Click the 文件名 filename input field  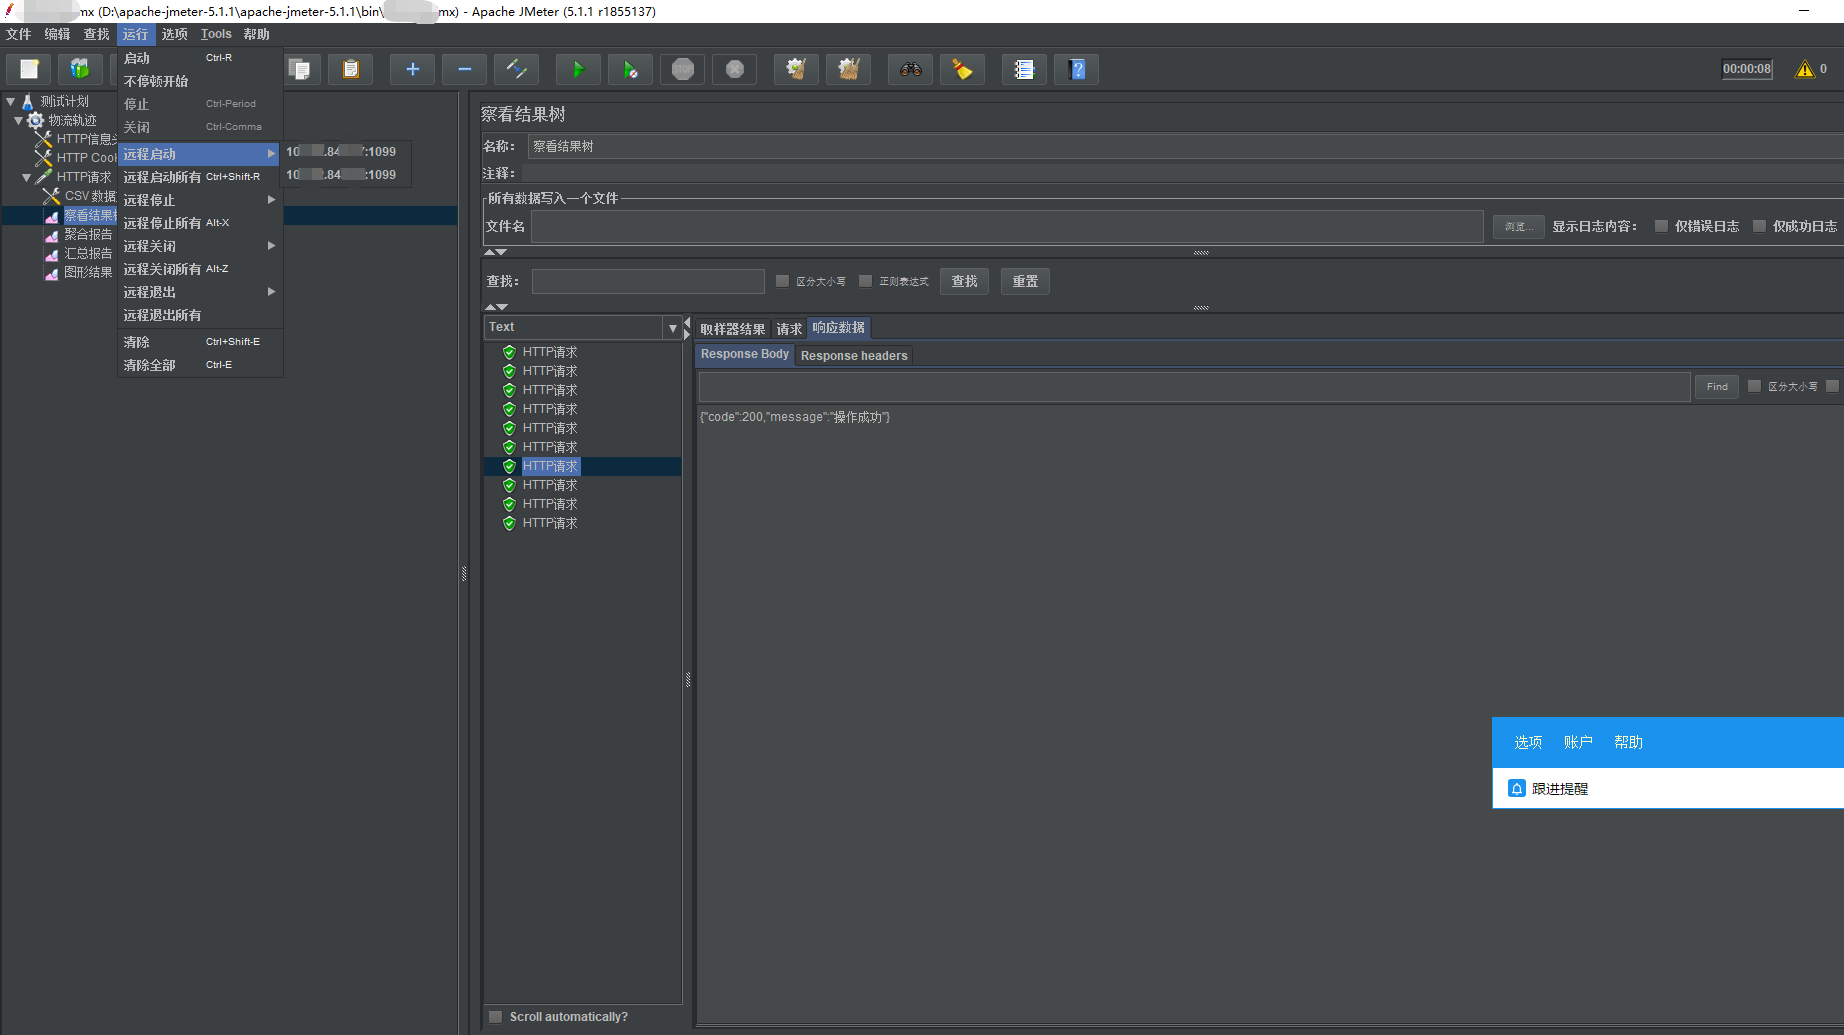click(1007, 227)
